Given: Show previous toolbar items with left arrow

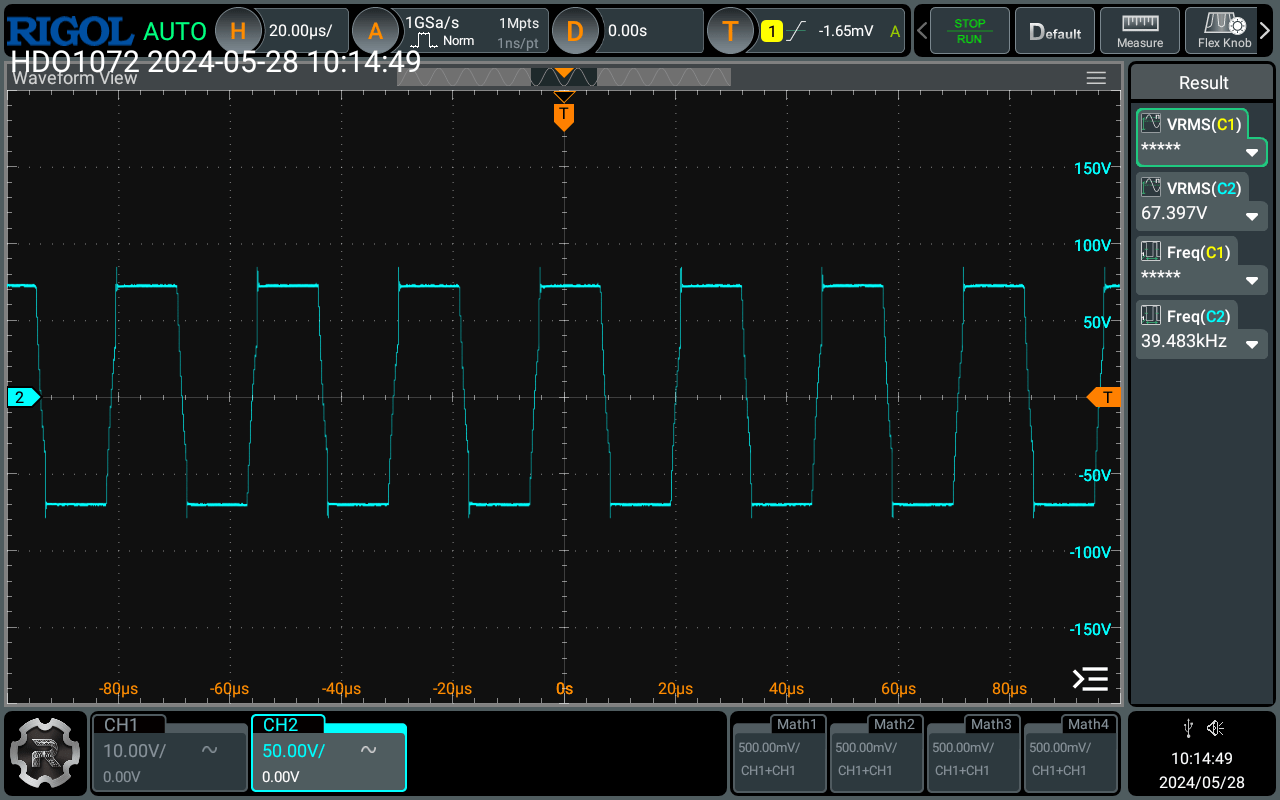Looking at the screenshot, I should pos(920,31).
